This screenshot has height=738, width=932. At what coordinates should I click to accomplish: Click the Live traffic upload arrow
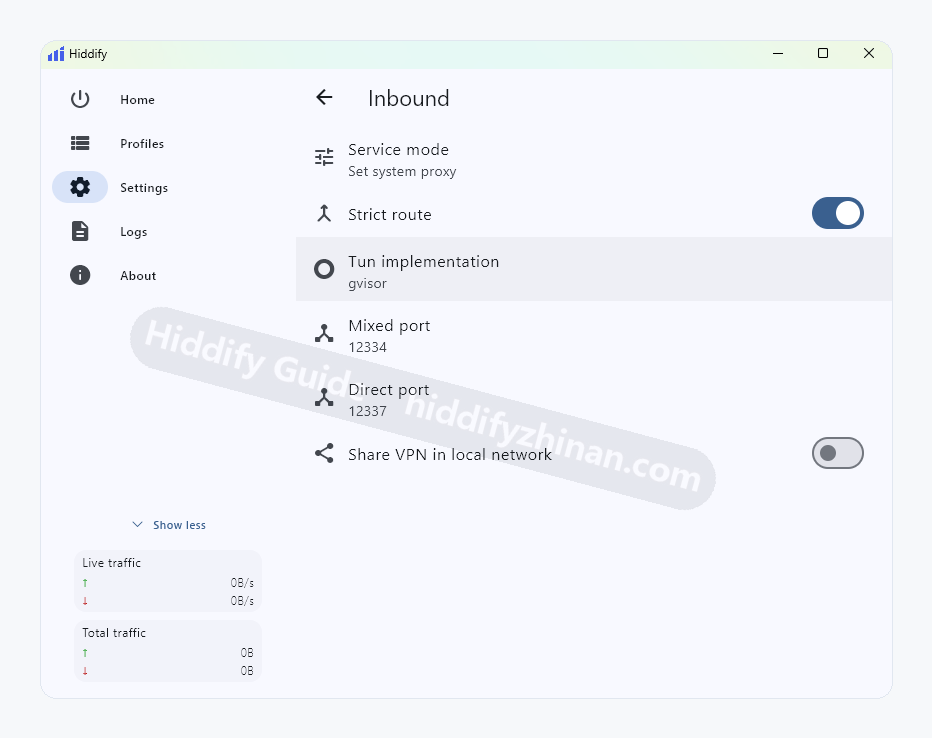click(x=85, y=583)
